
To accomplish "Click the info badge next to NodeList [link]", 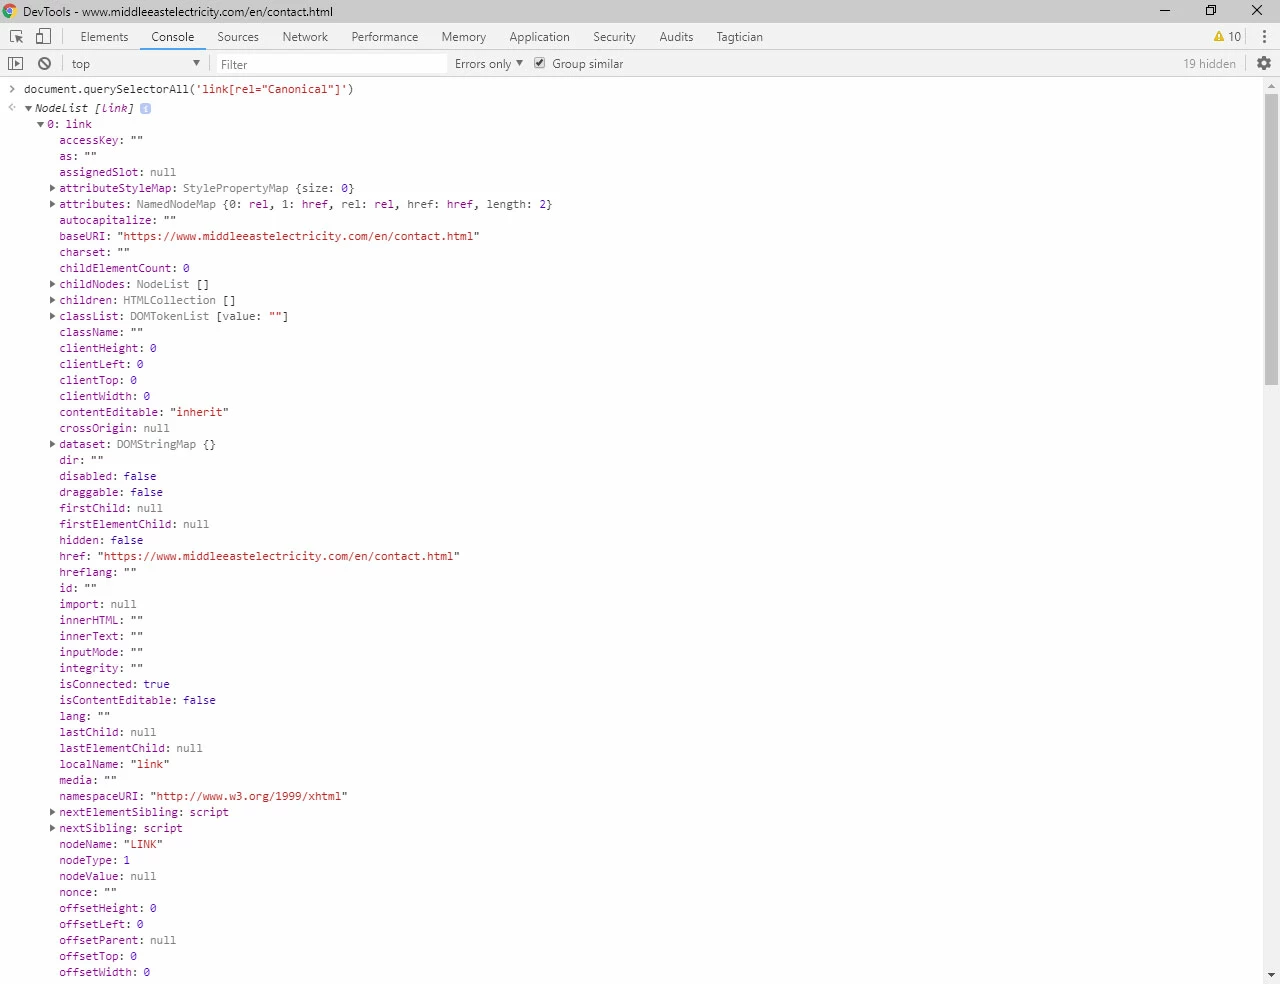I will coord(145,108).
